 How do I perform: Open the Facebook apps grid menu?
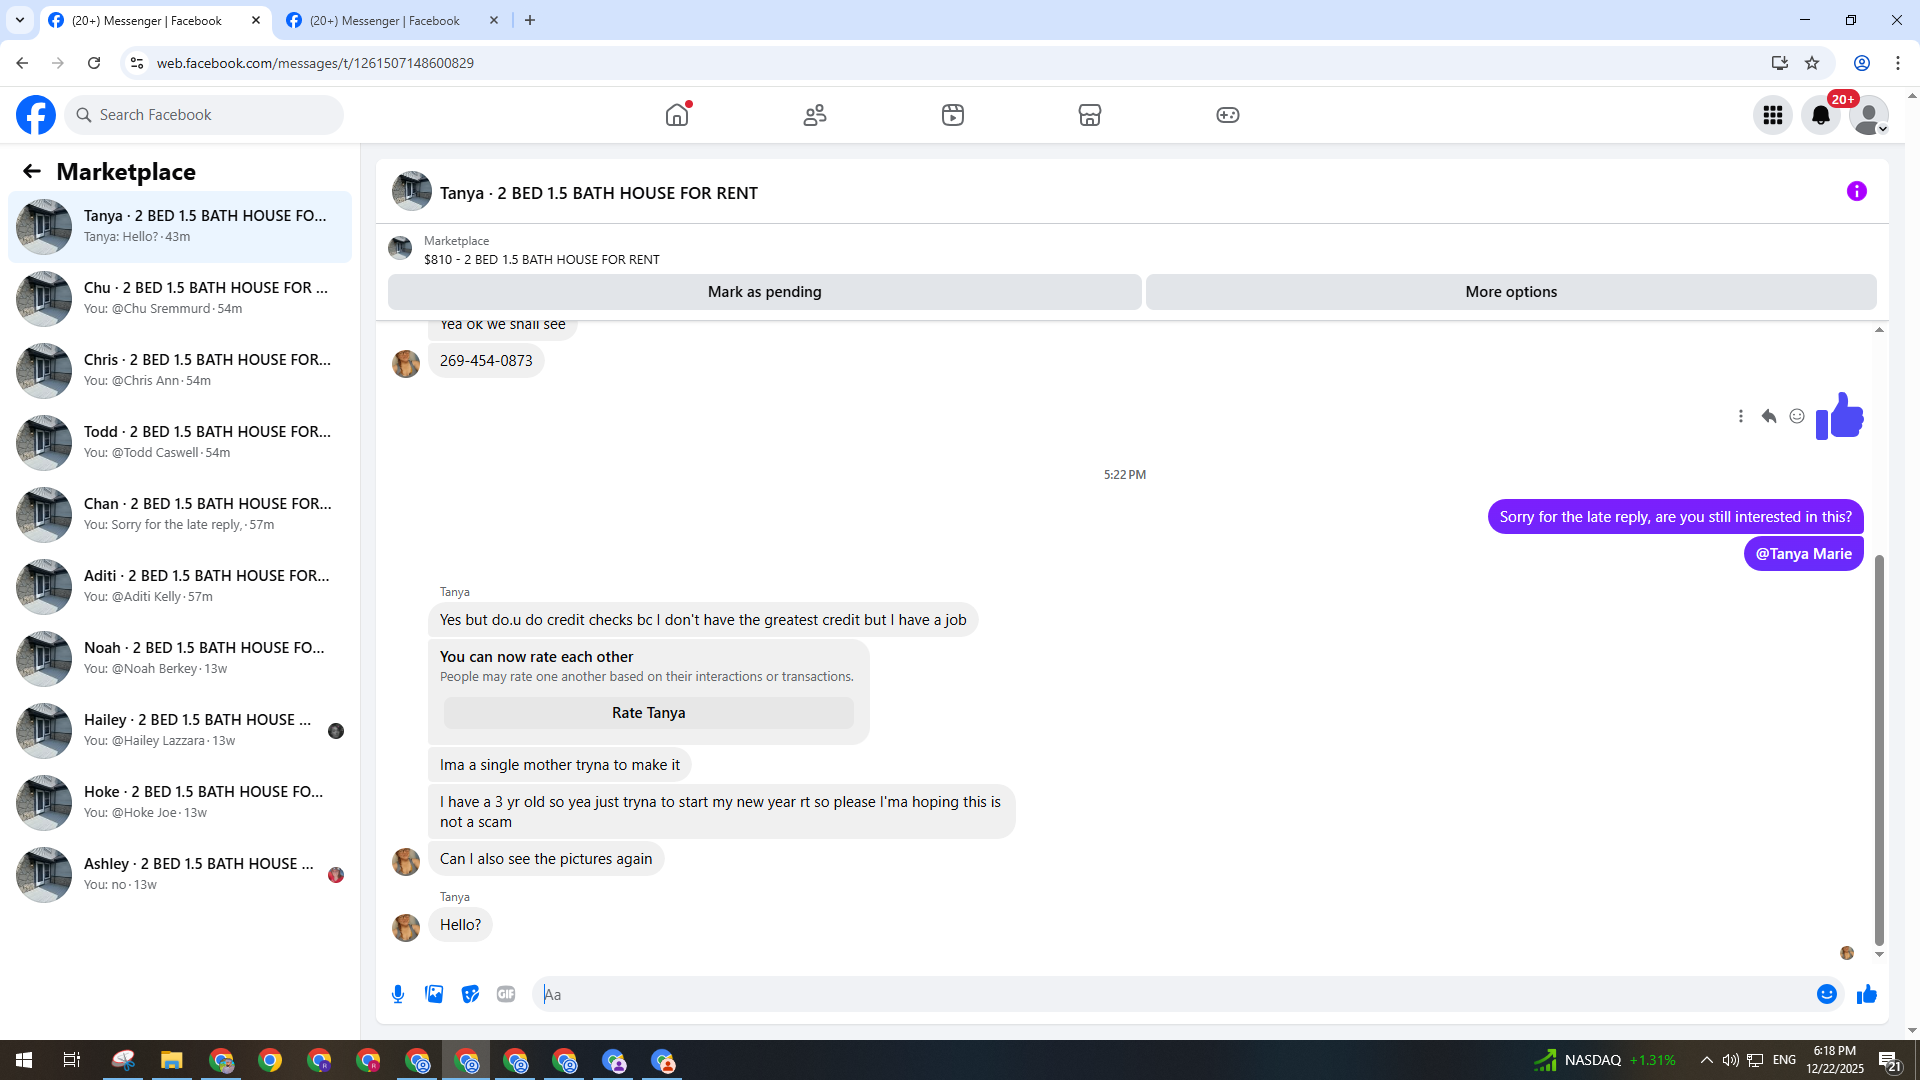1772,115
